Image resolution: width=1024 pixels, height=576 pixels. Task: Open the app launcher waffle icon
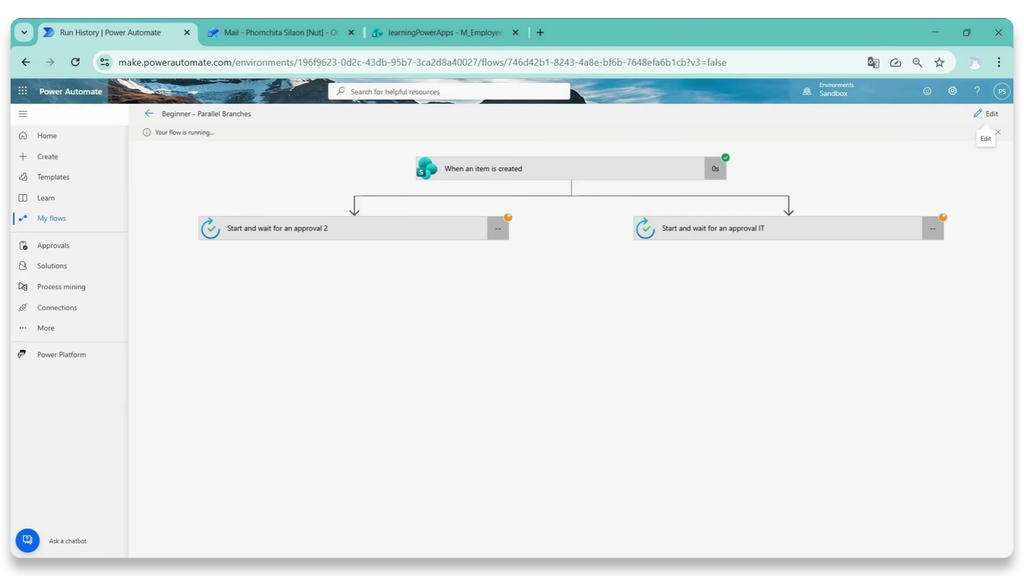(23, 91)
